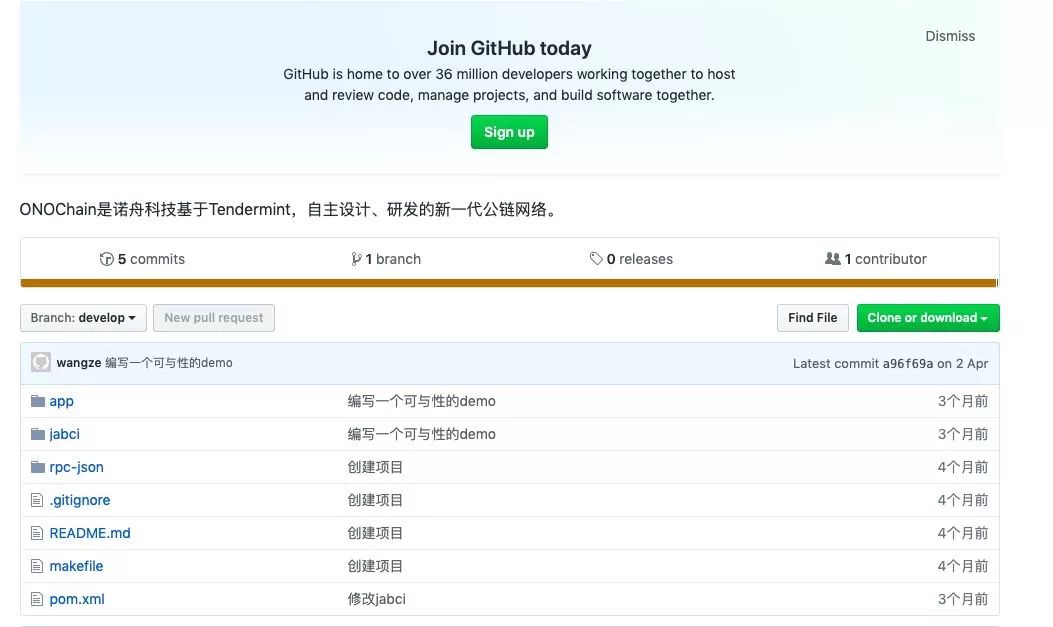Click the contributors people icon

(x=832, y=258)
